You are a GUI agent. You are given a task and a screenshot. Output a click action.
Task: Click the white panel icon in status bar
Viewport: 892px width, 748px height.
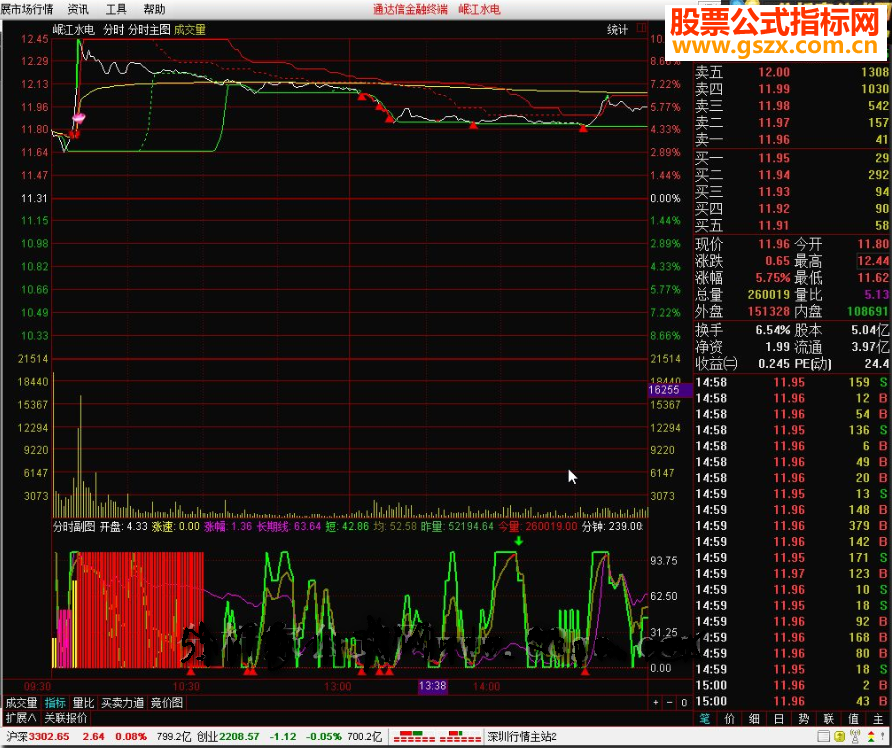point(824,737)
